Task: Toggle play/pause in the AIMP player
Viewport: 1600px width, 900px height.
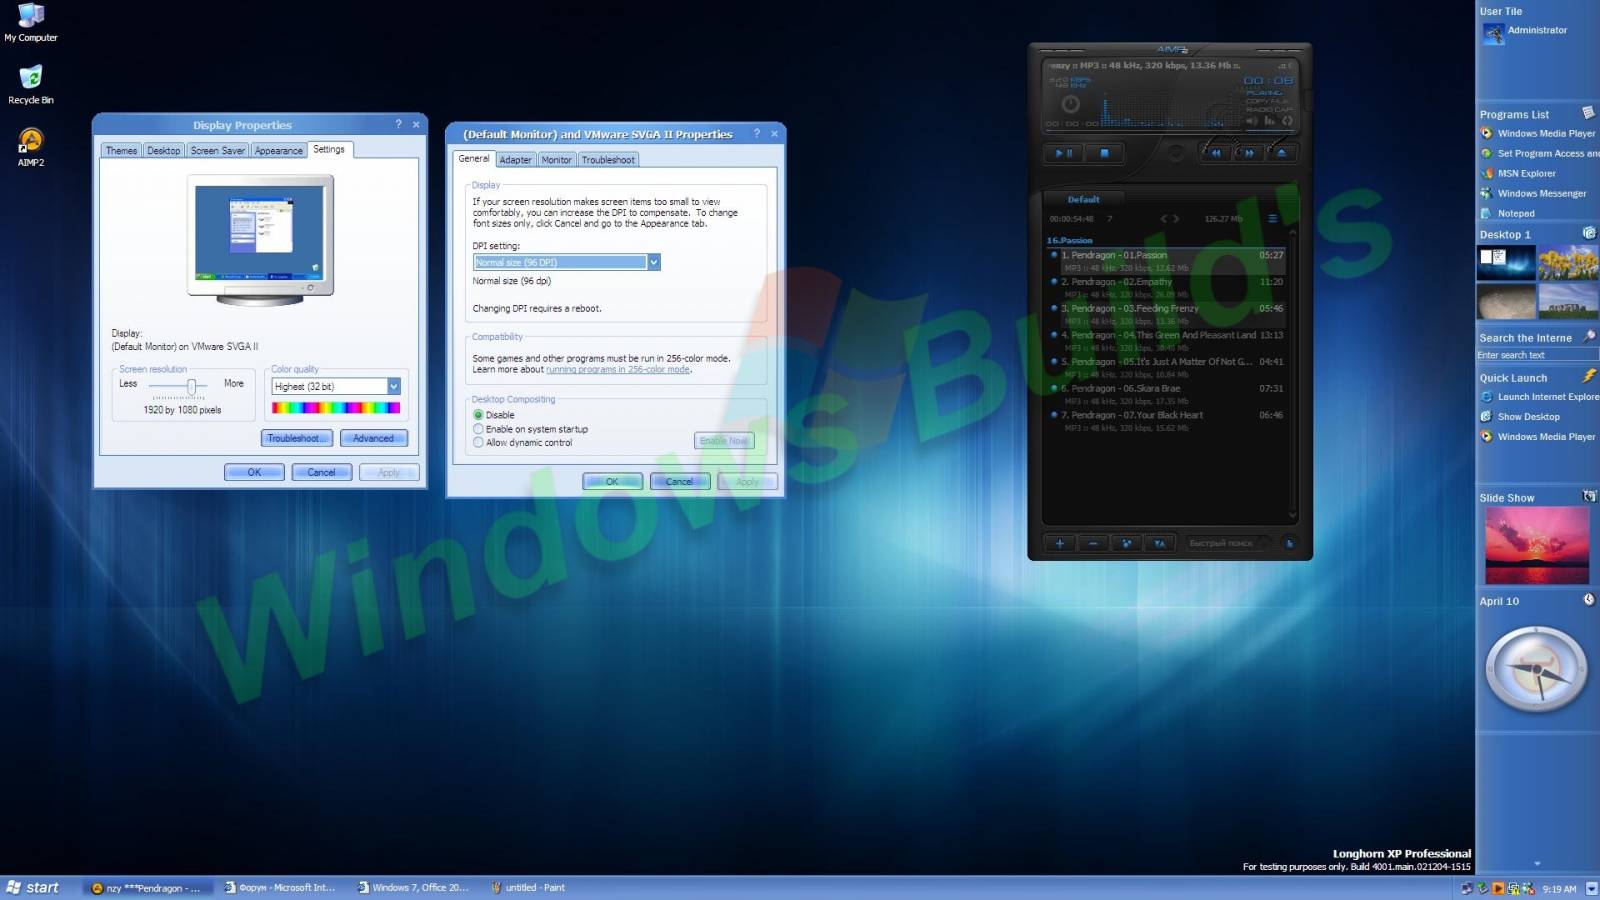Action: [1064, 153]
